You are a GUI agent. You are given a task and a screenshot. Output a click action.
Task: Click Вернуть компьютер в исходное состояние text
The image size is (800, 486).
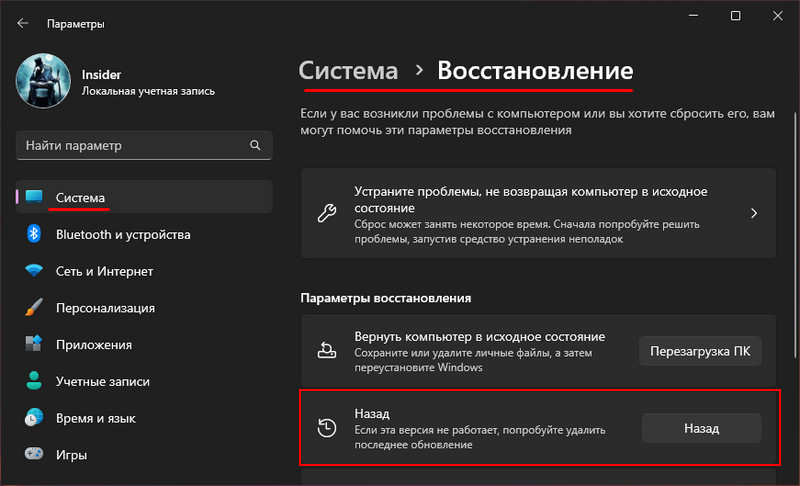pos(480,337)
